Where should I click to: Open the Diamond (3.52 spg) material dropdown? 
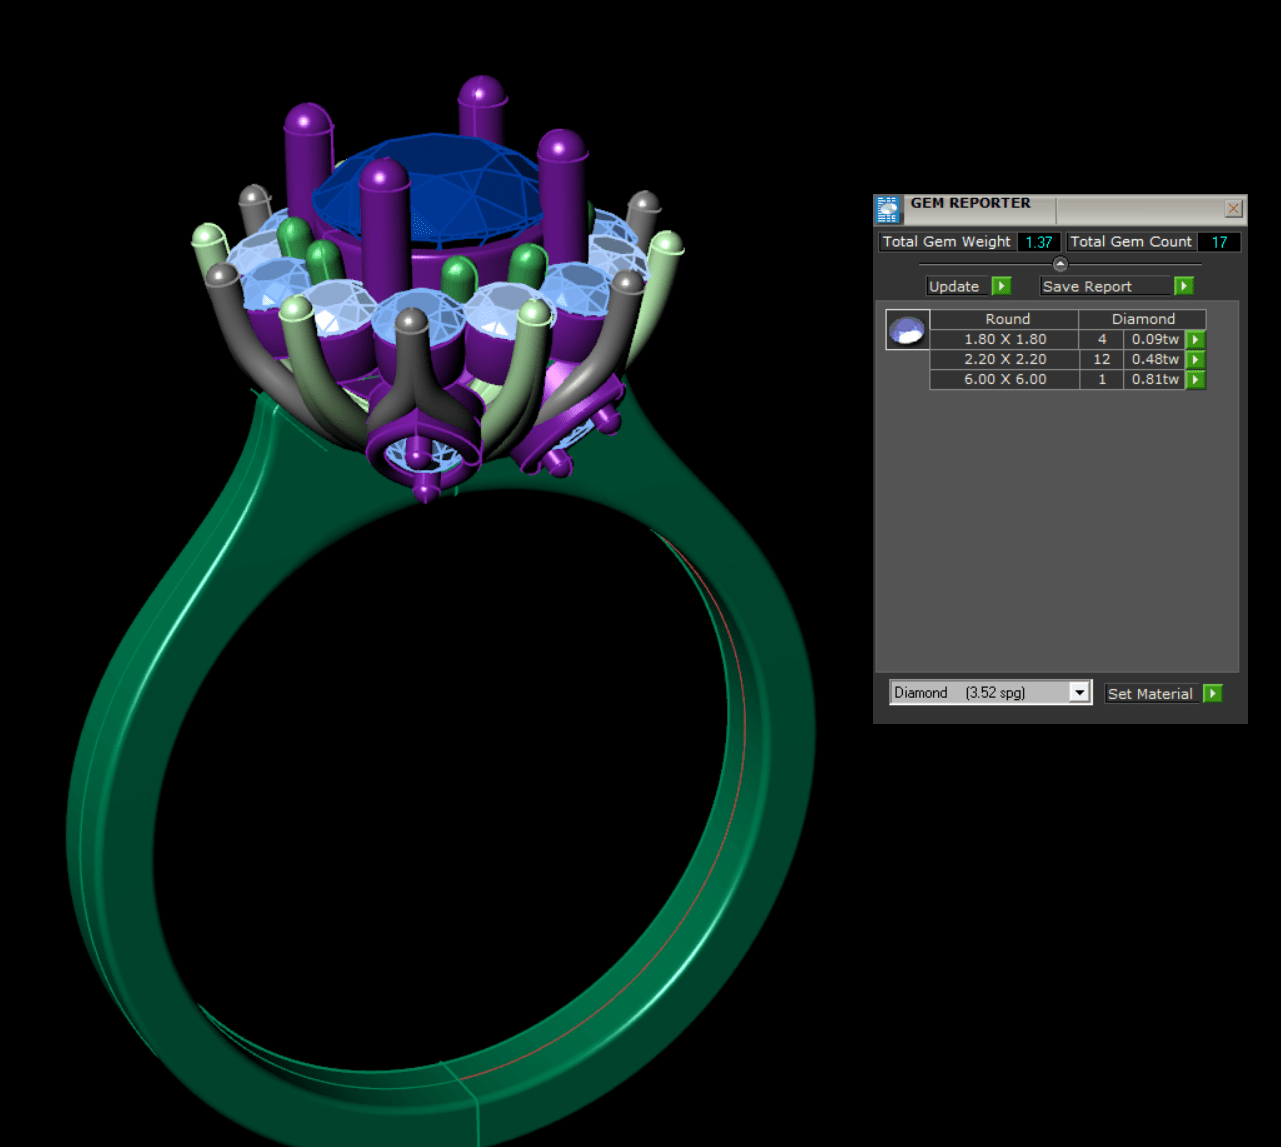click(x=1079, y=693)
